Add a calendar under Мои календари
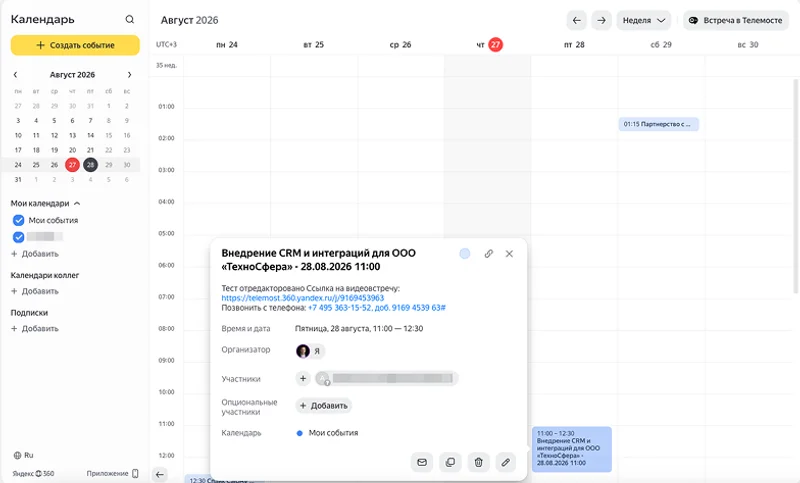 pyautogui.click(x=35, y=254)
